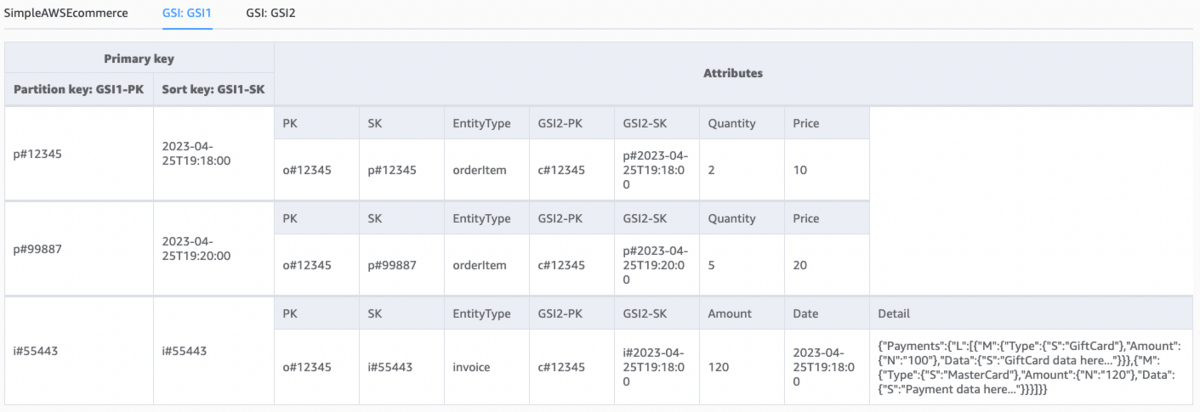Switch to the SimpleAWSEcommerce tab

pyautogui.click(x=67, y=14)
